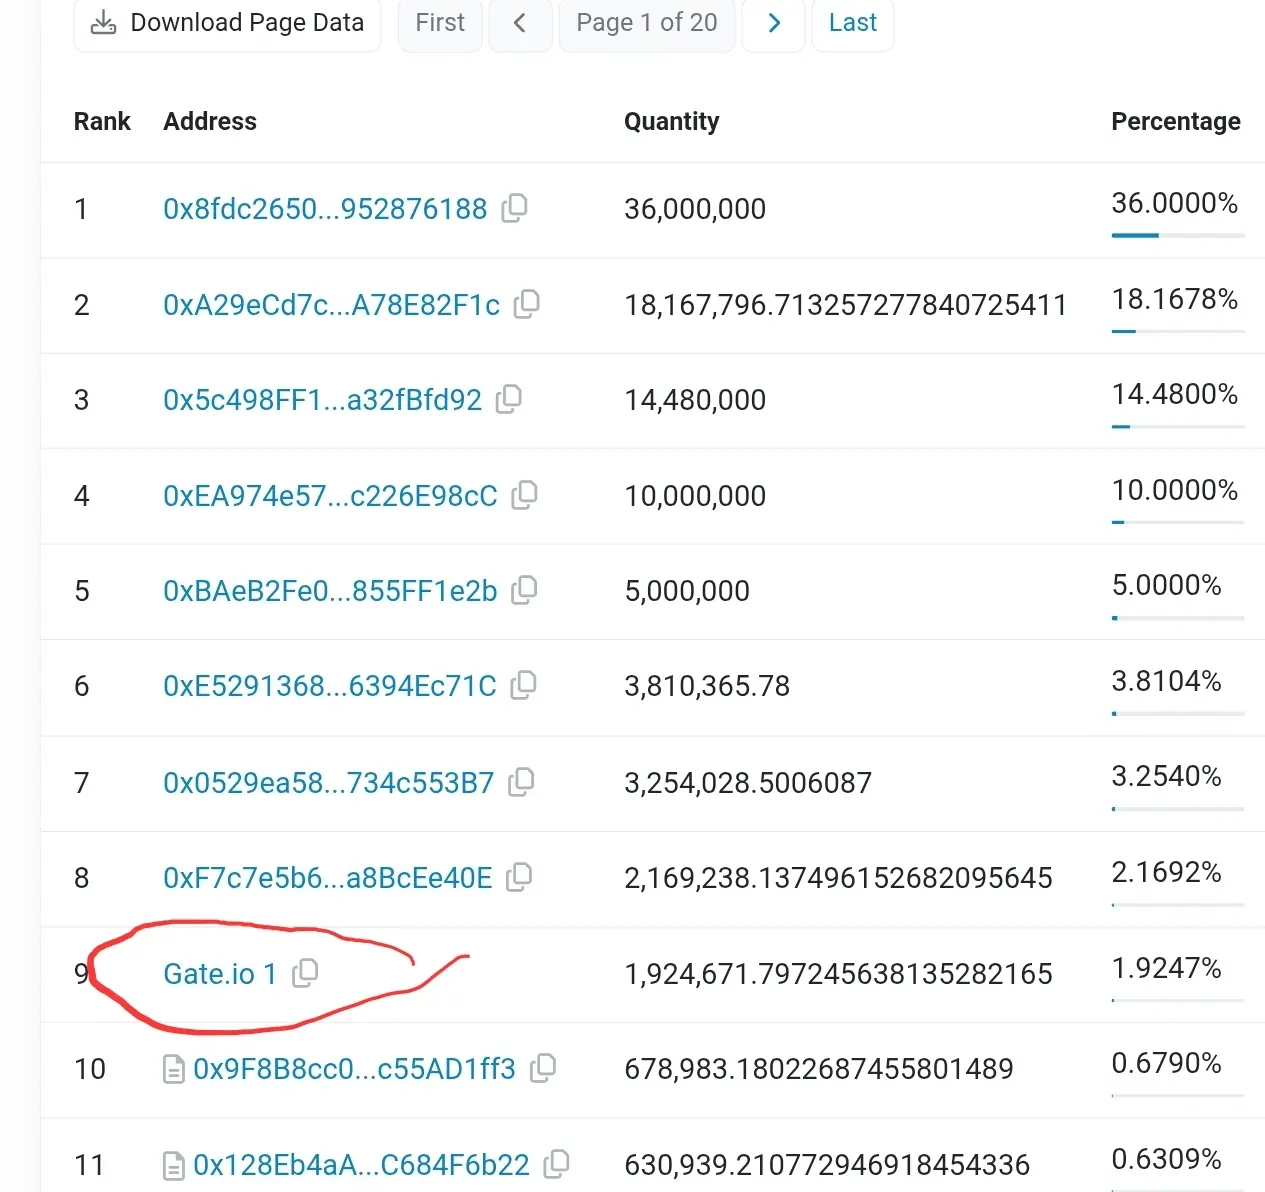
Task: Select quantity 678,983.18022687455801489
Action: pyautogui.click(x=819, y=1069)
